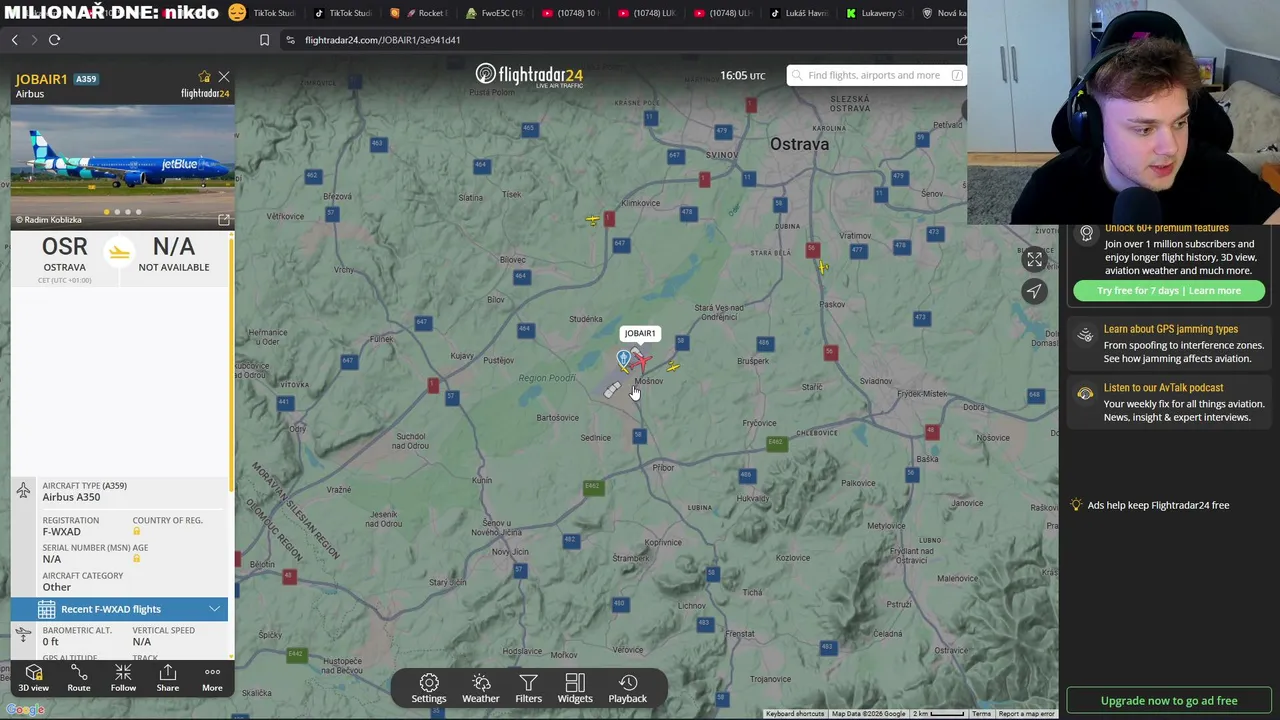Click the calendar icon in Recent flights bar
This screenshot has height=720, width=1280.
pos(46,609)
